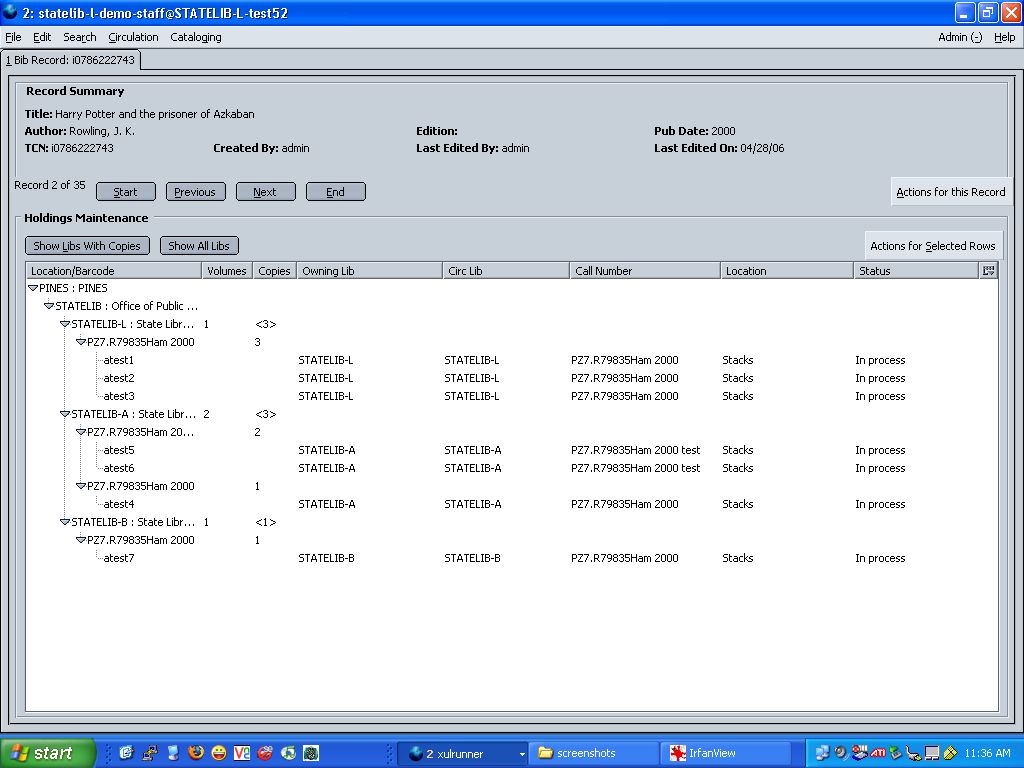Collapse the STATELIB-L library node
Screen dimensions: 1024x768
65,324
